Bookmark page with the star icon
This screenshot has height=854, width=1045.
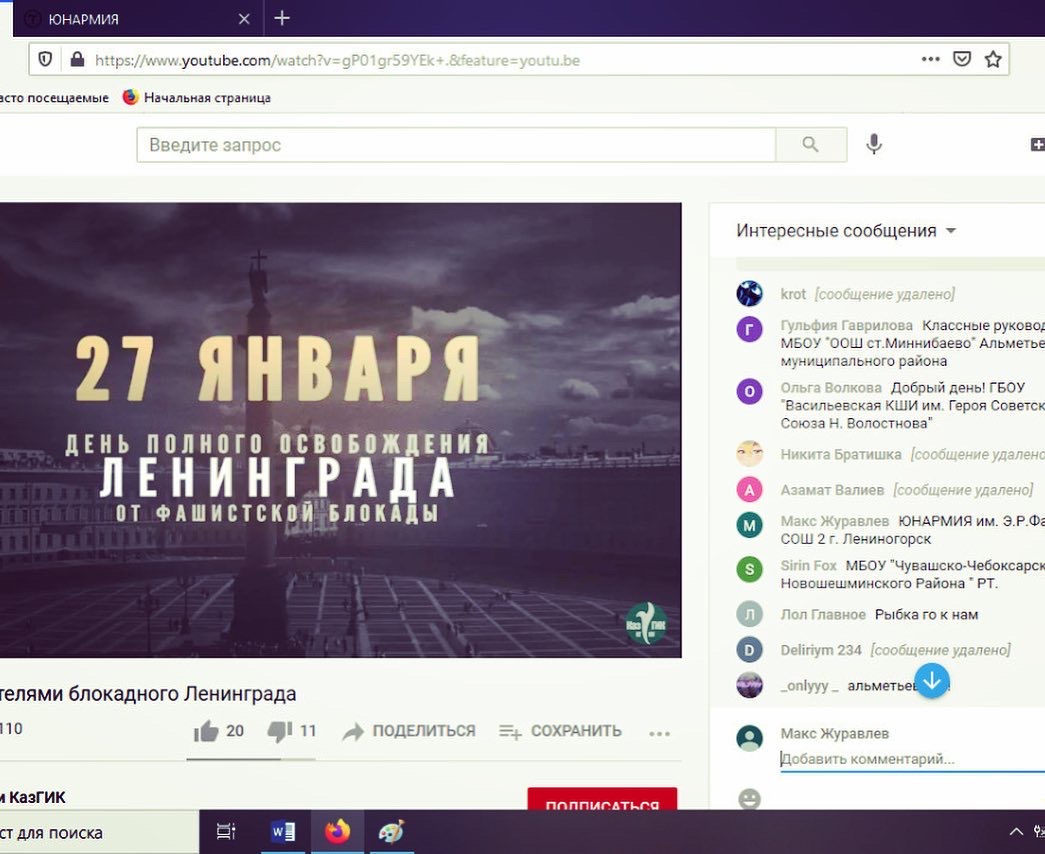[x=993, y=59]
